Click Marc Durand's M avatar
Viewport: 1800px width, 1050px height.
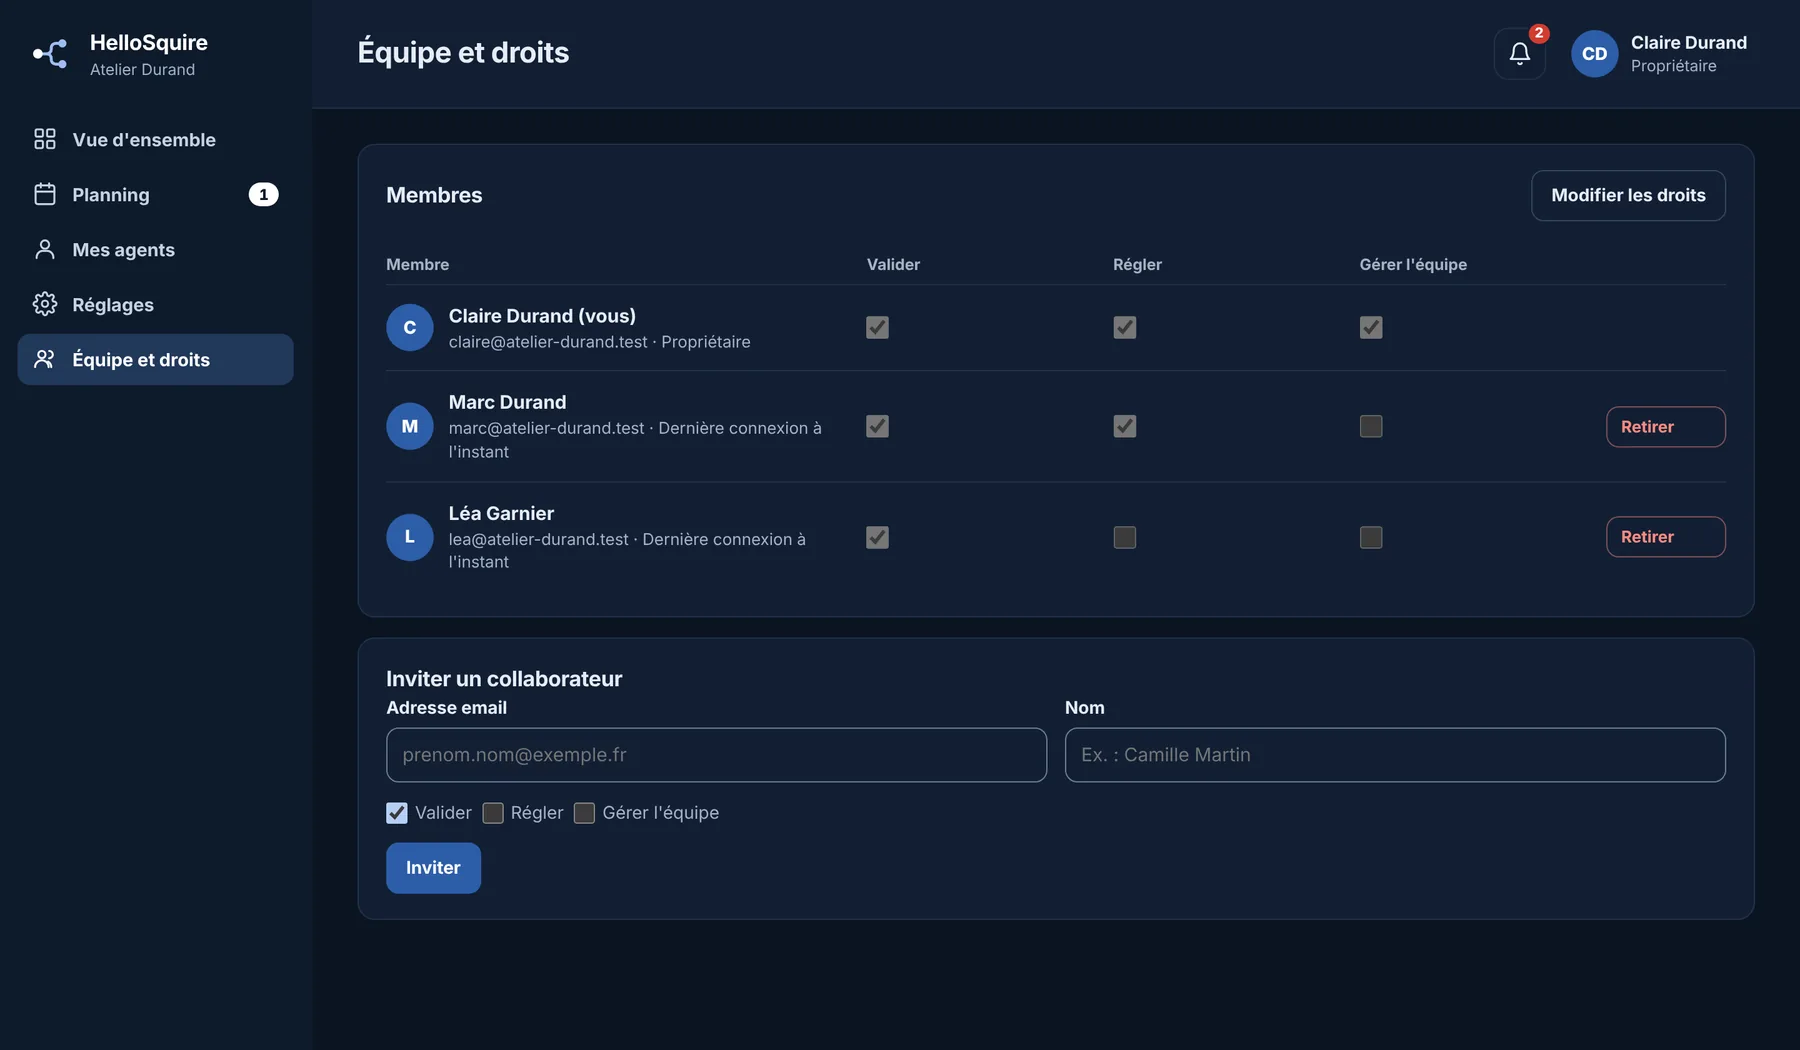[x=410, y=426]
